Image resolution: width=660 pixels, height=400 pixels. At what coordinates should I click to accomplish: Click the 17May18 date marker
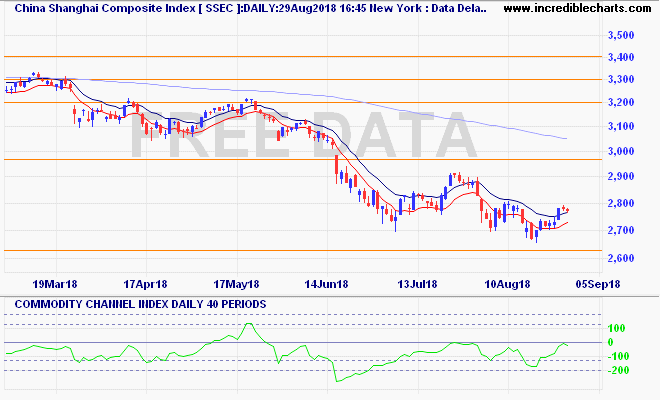pos(237,283)
